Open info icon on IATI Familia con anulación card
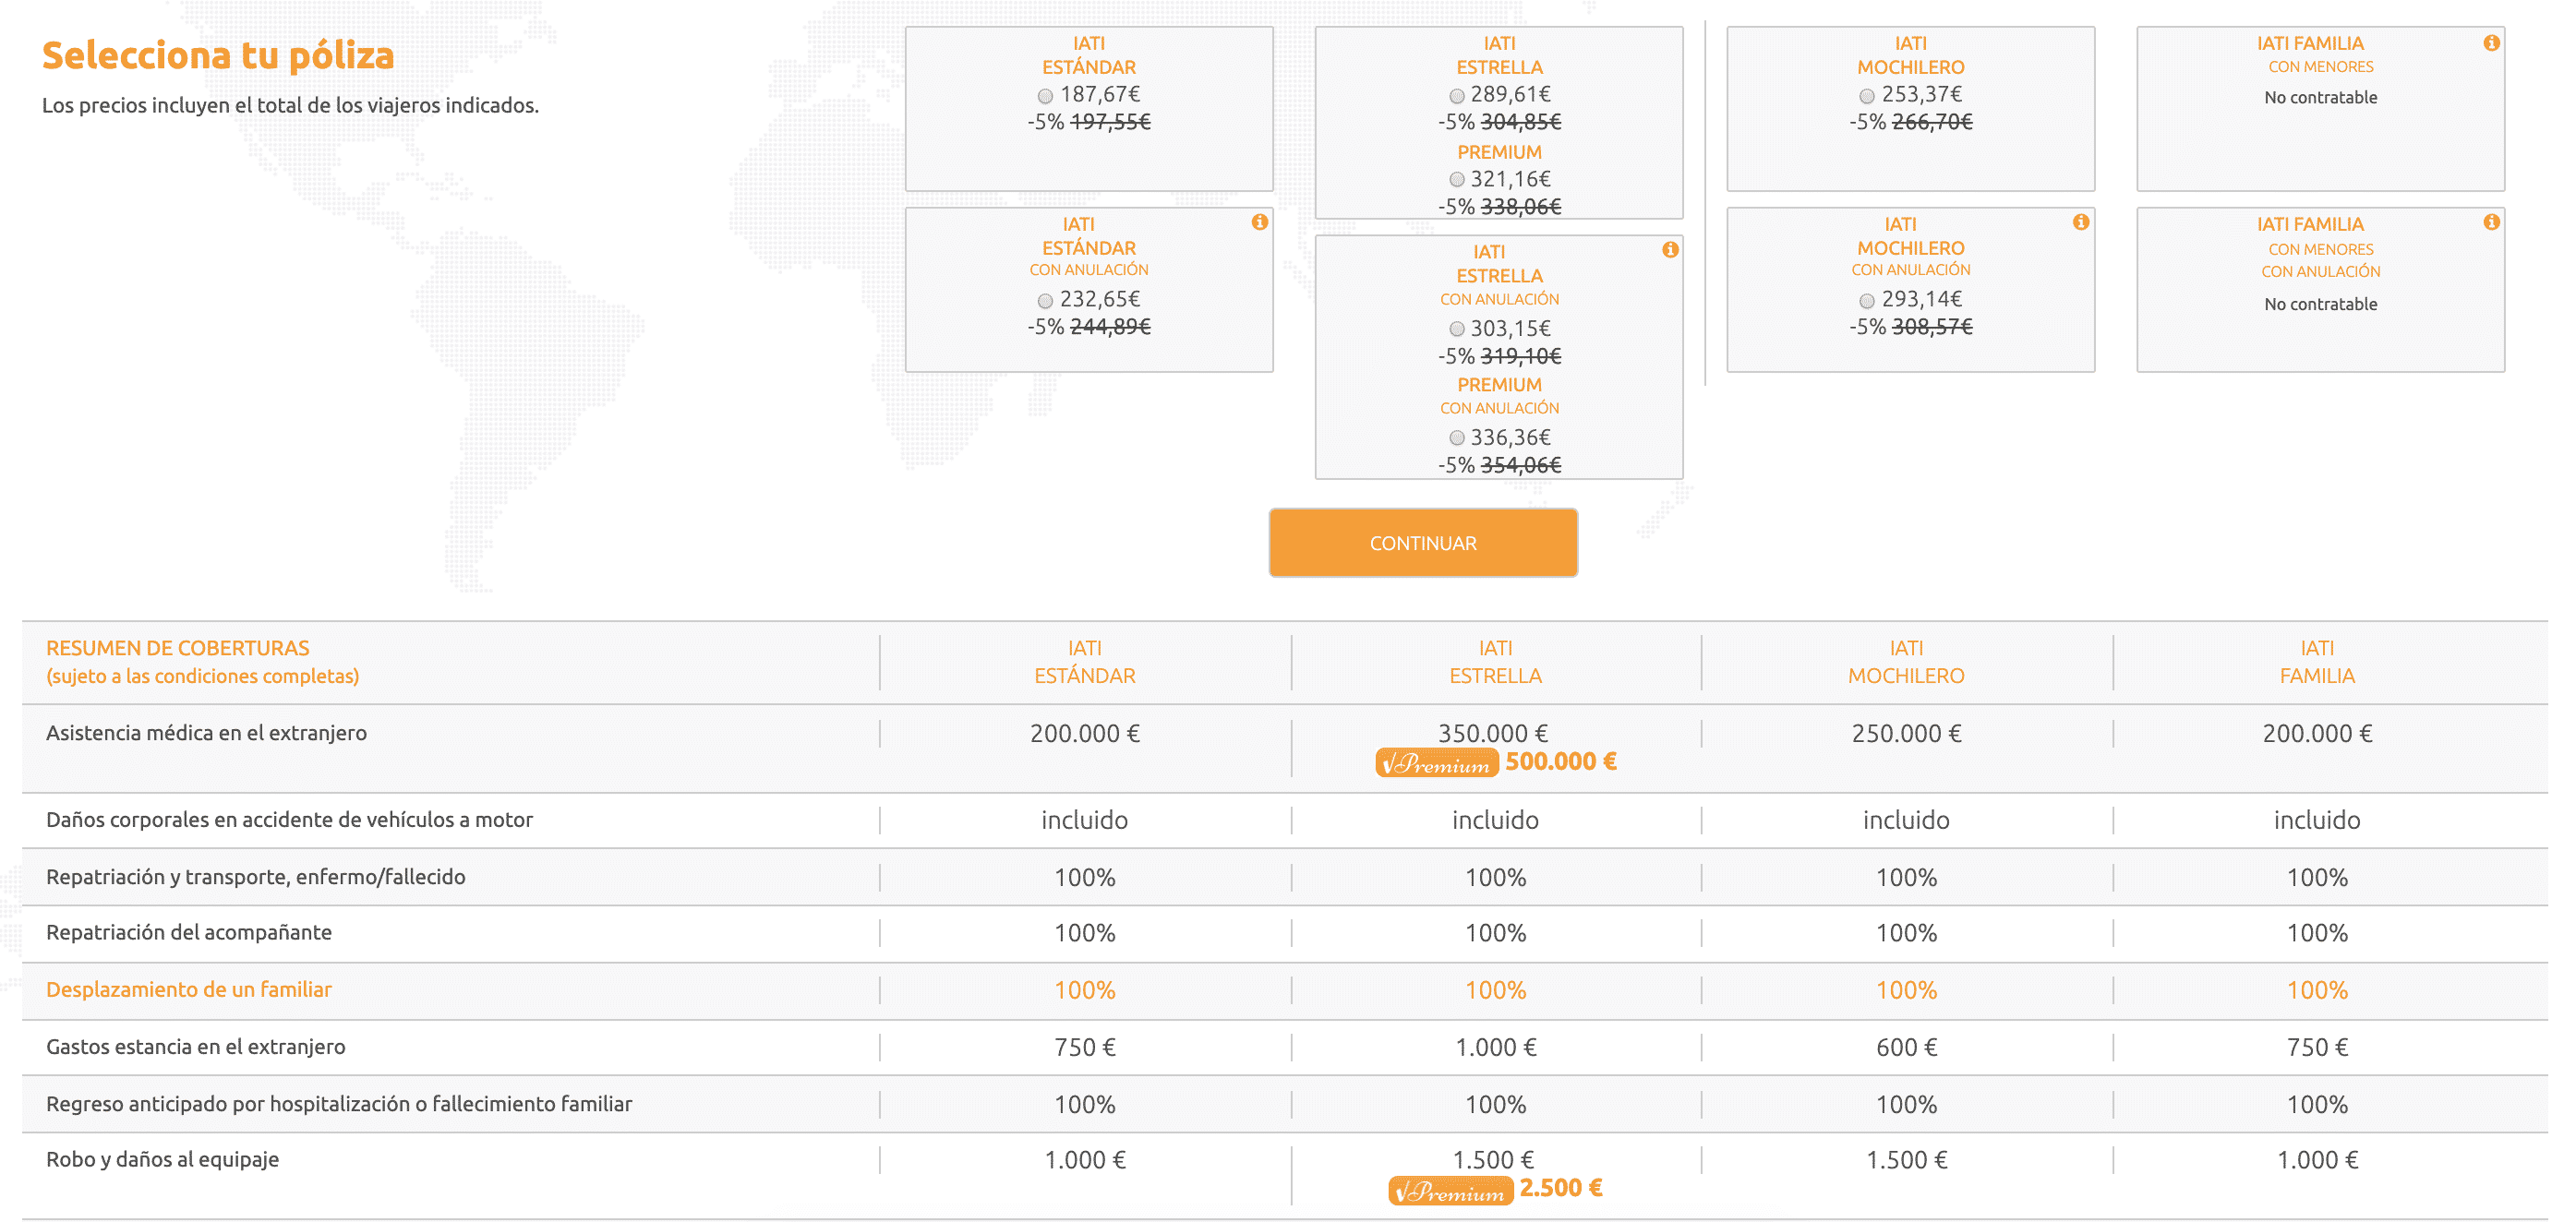The width and height of the screenshot is (2576, 1222). 2492,222
